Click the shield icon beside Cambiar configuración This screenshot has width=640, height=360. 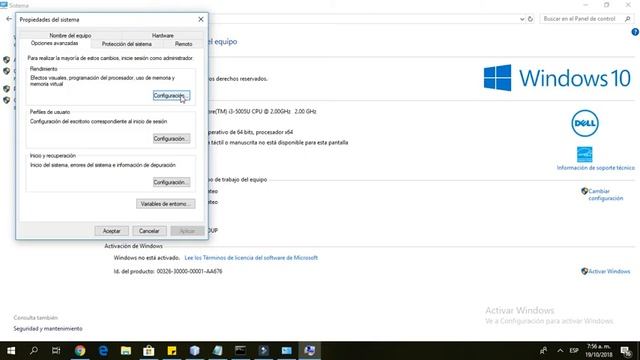pyautogui.click(x=584, y=191)
